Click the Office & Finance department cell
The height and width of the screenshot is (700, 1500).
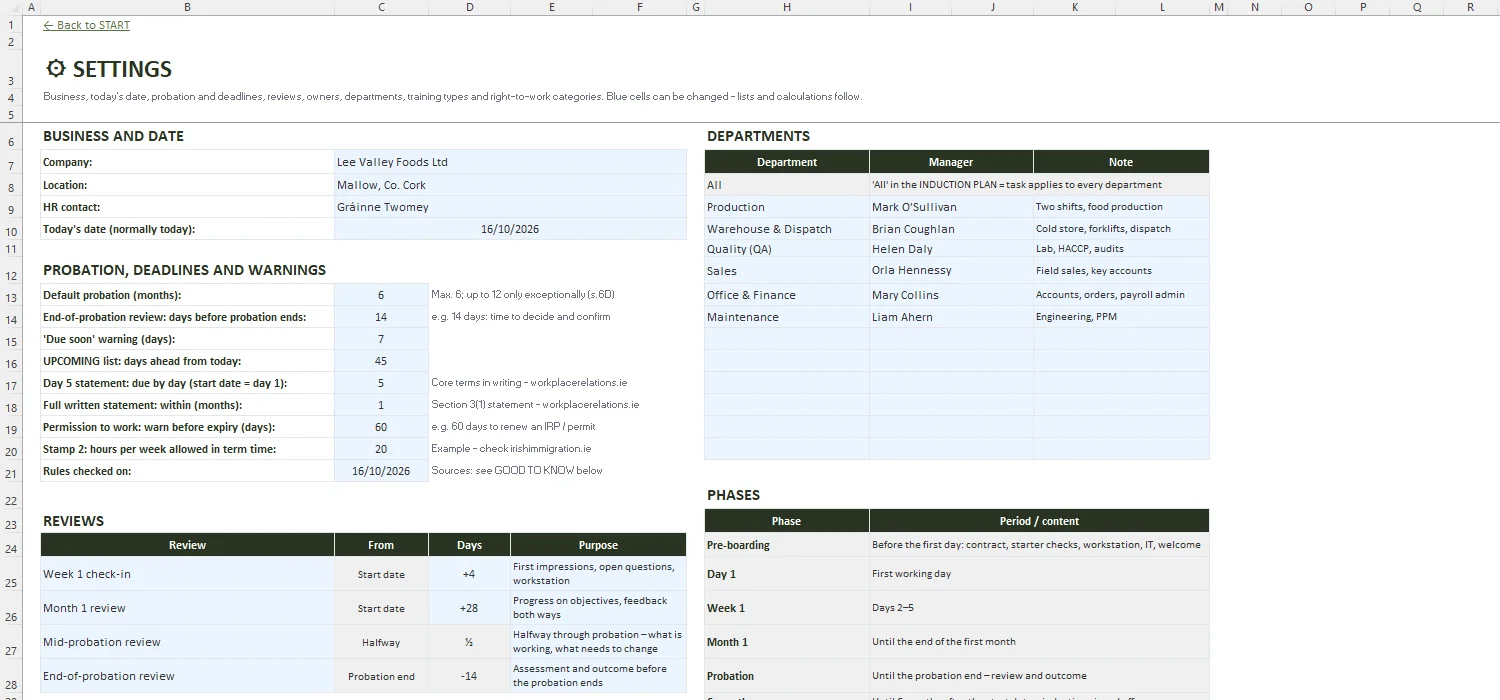[787, 295]
